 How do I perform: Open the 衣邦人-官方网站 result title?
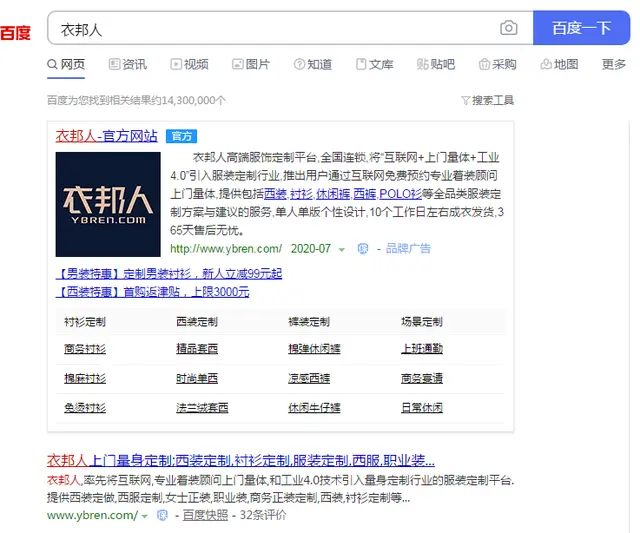(106, 135)
